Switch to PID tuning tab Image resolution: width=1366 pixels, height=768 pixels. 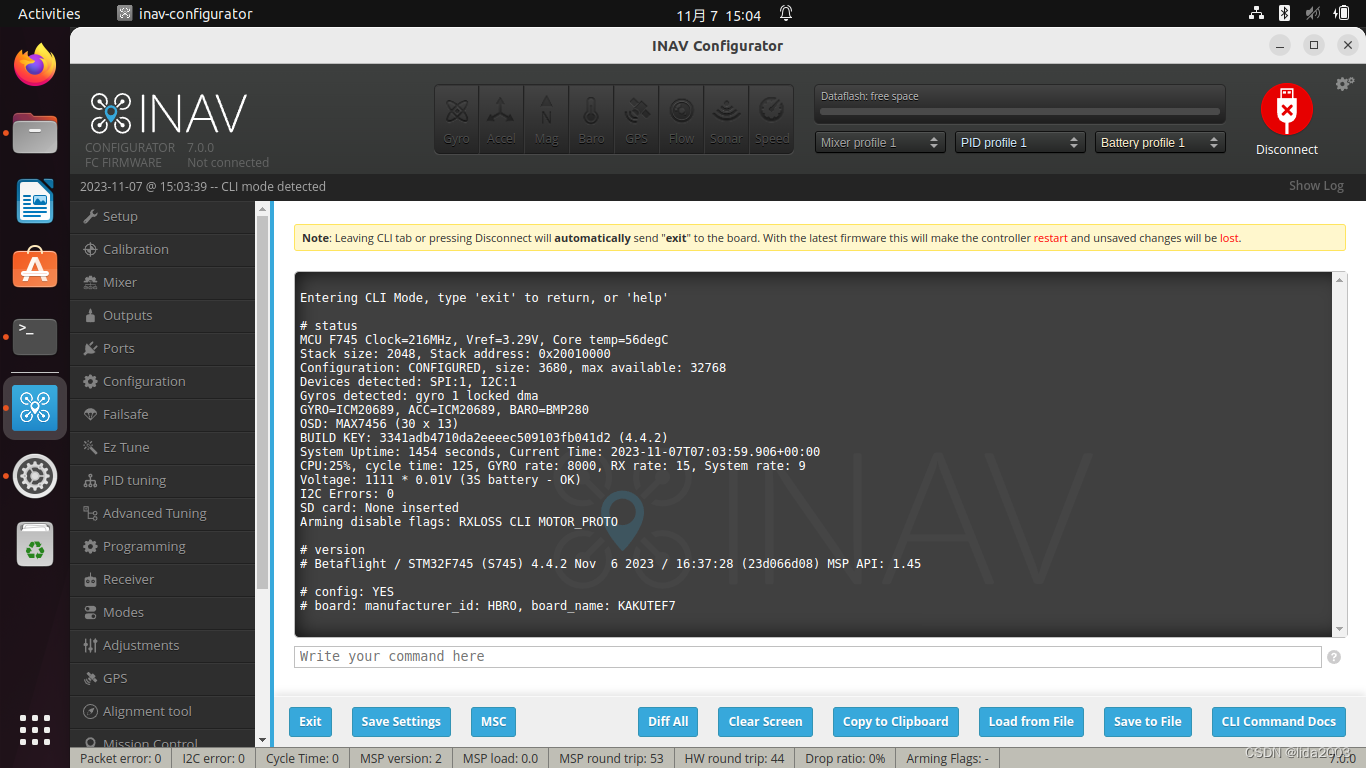click(x=163, y=481)
